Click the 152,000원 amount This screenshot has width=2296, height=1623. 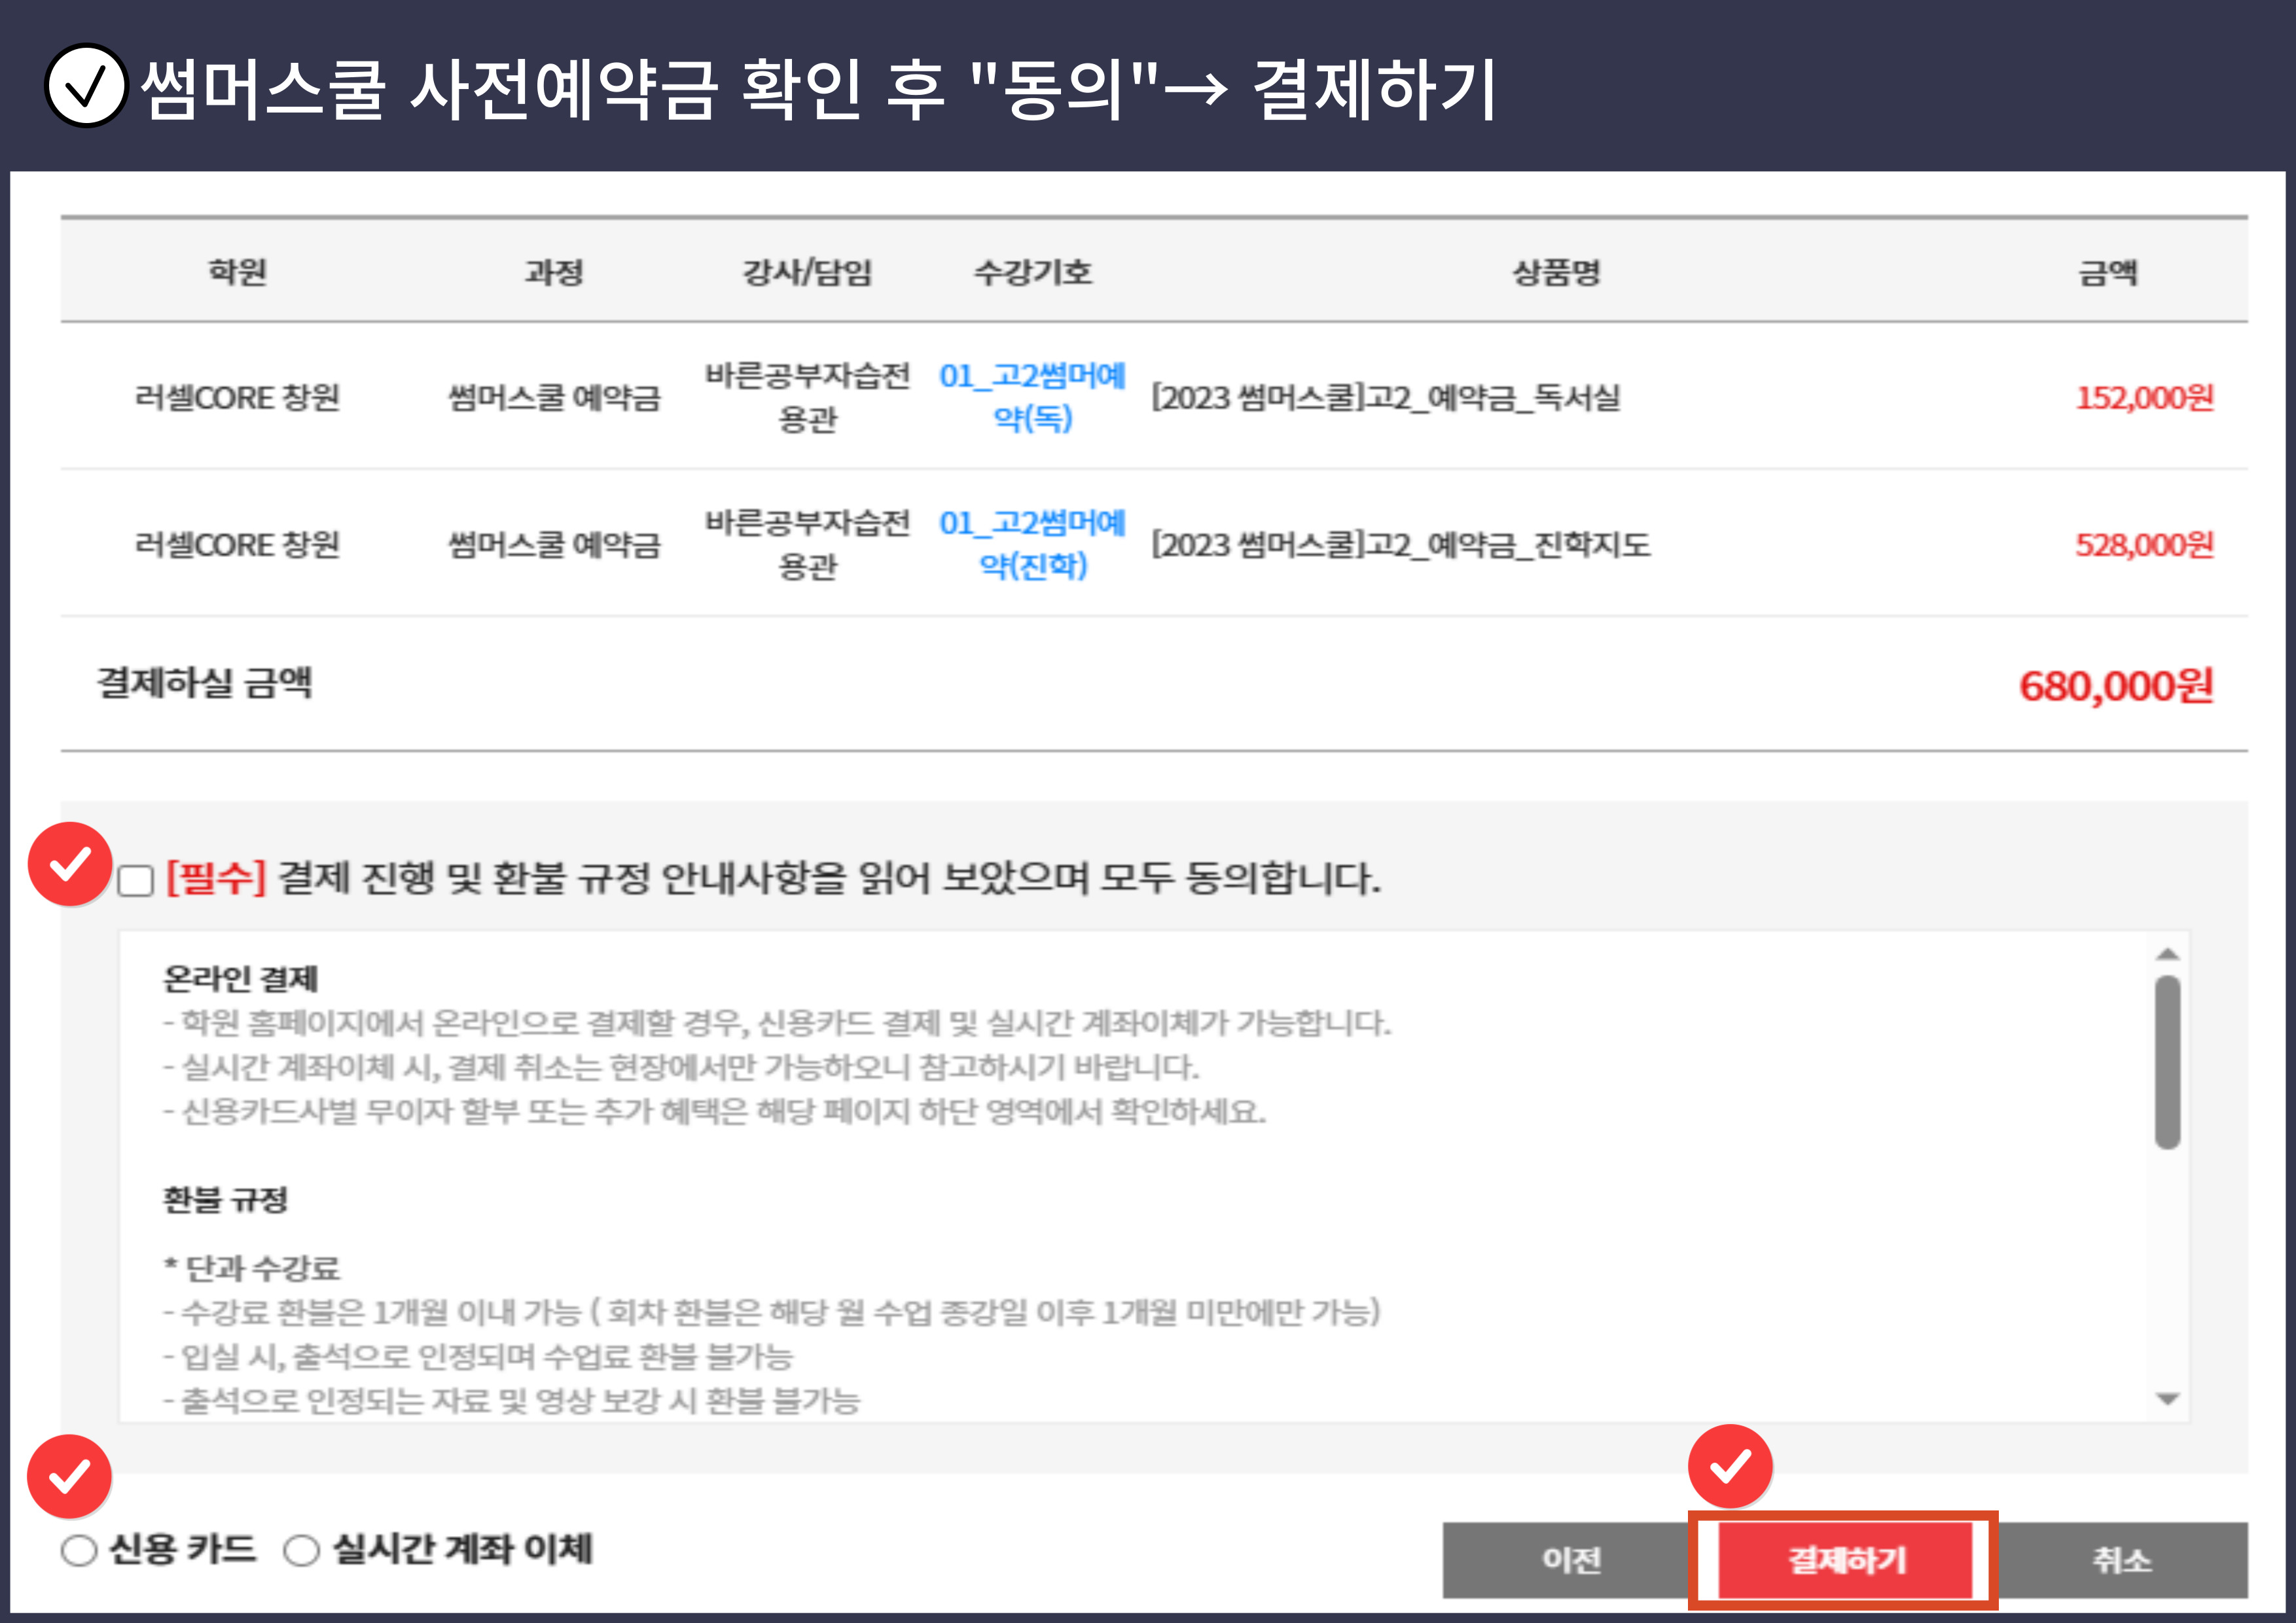click(2144, 398)
